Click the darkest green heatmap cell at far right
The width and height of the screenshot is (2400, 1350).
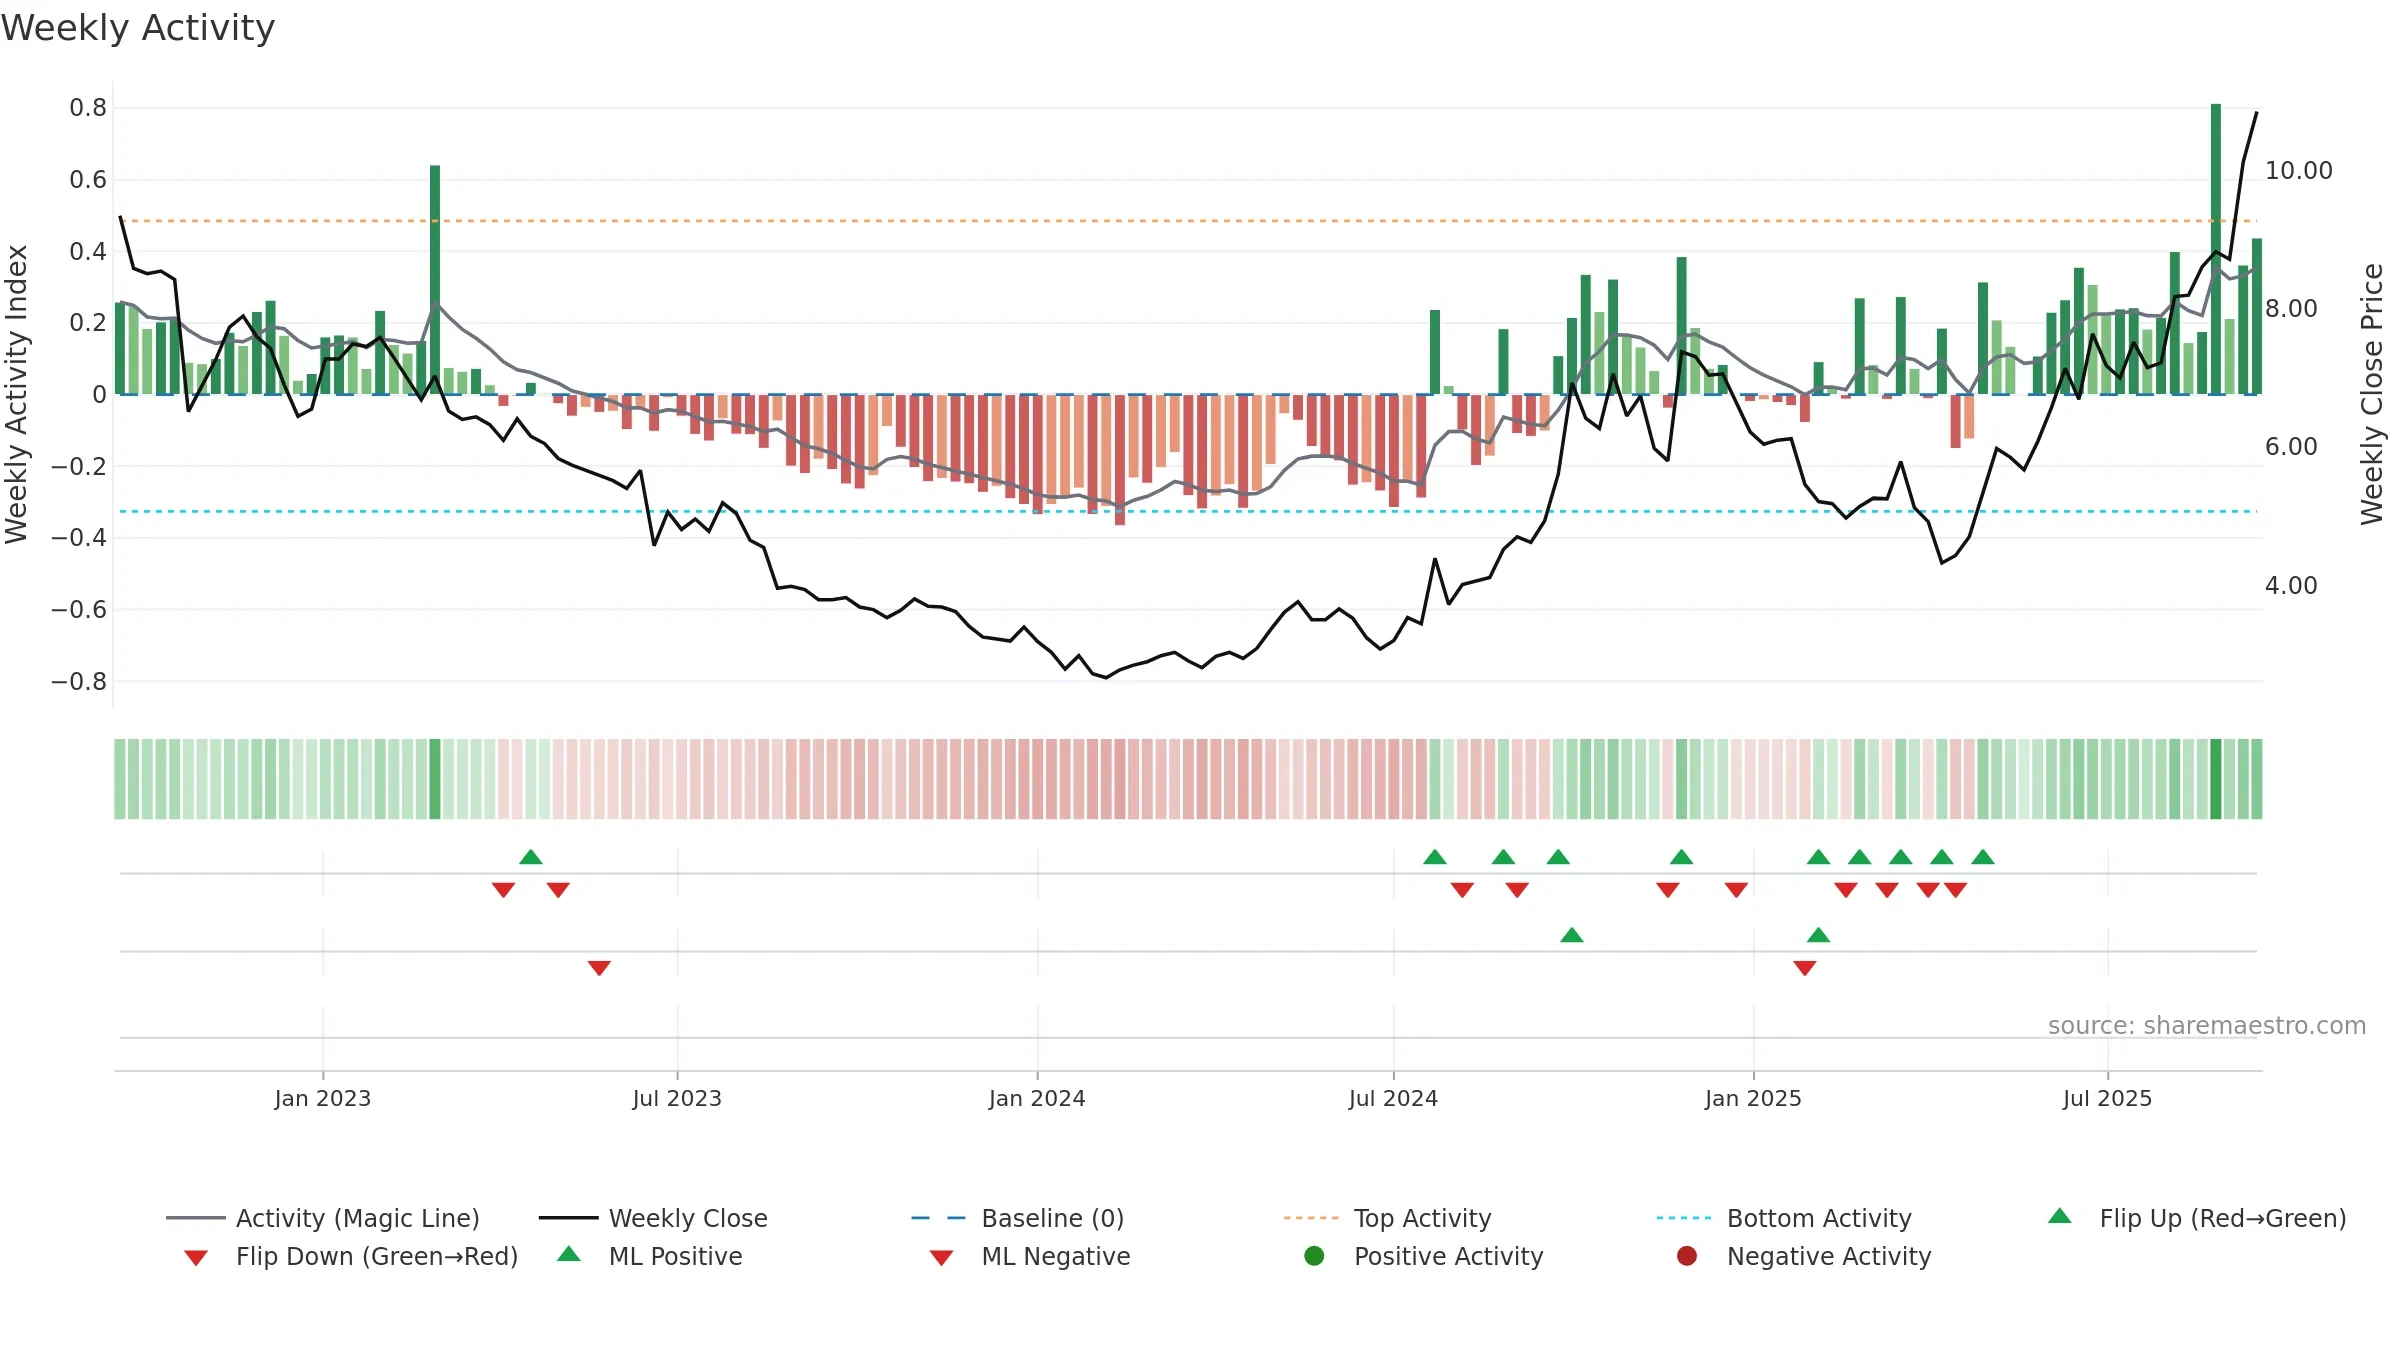tap(2216, 779)
